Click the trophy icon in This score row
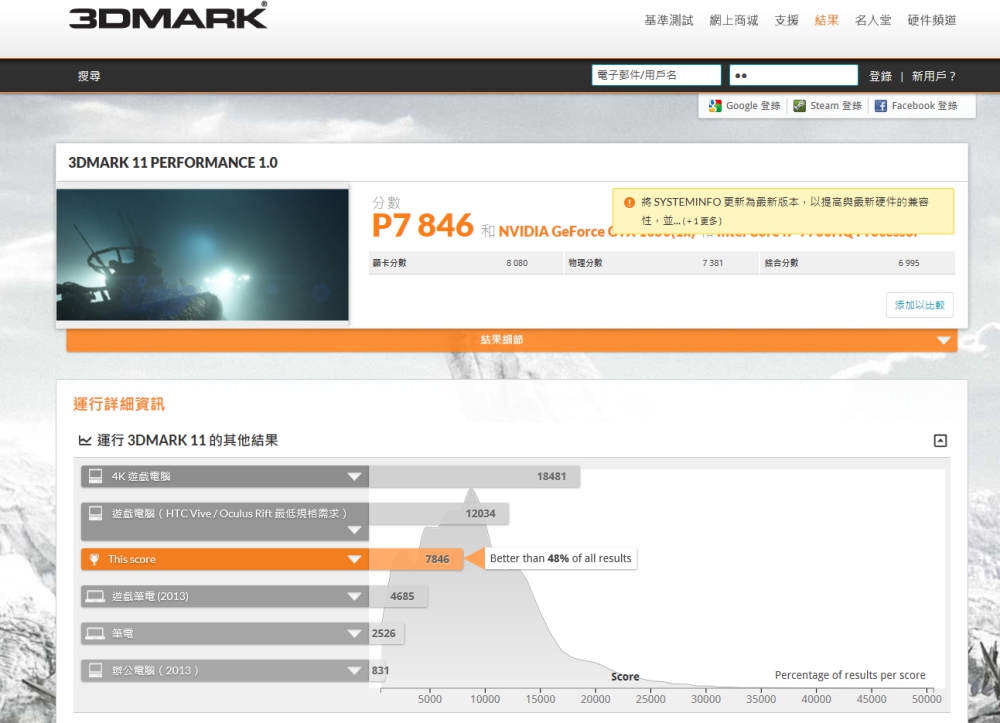This screenshot has height=723, width=1000. 94,559
